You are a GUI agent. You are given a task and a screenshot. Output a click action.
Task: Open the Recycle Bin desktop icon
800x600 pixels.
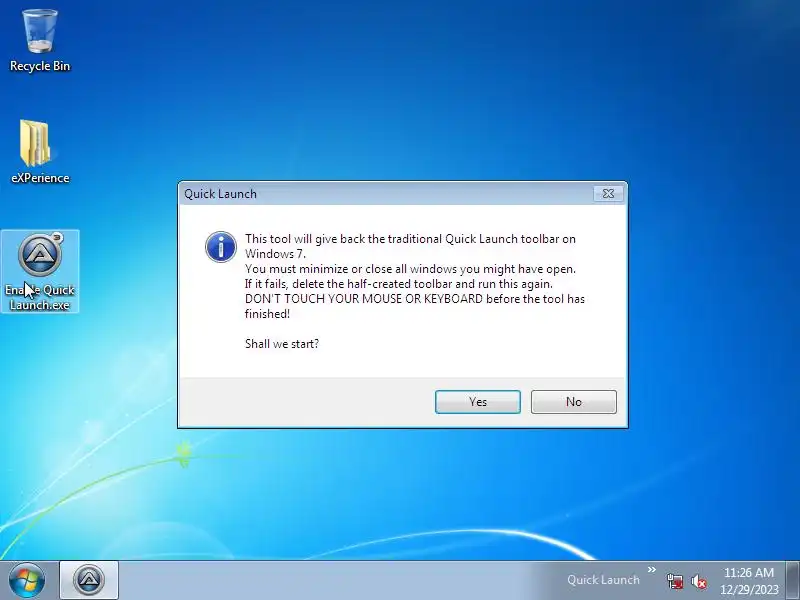pos(40,41)
